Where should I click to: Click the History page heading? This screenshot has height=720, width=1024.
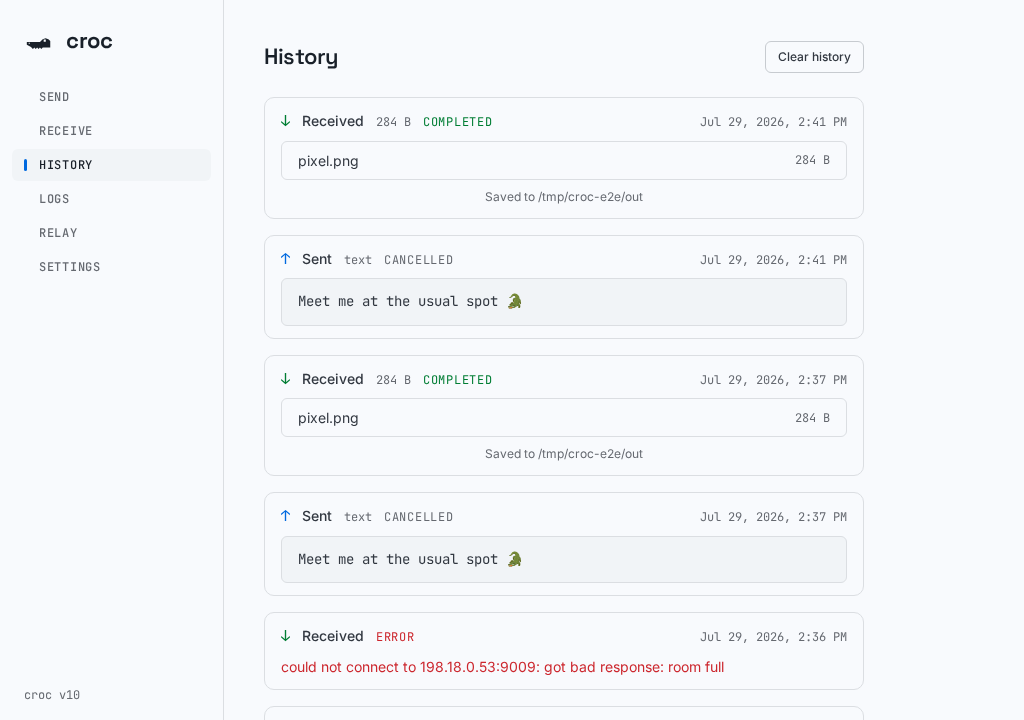[x=301, y=57]
